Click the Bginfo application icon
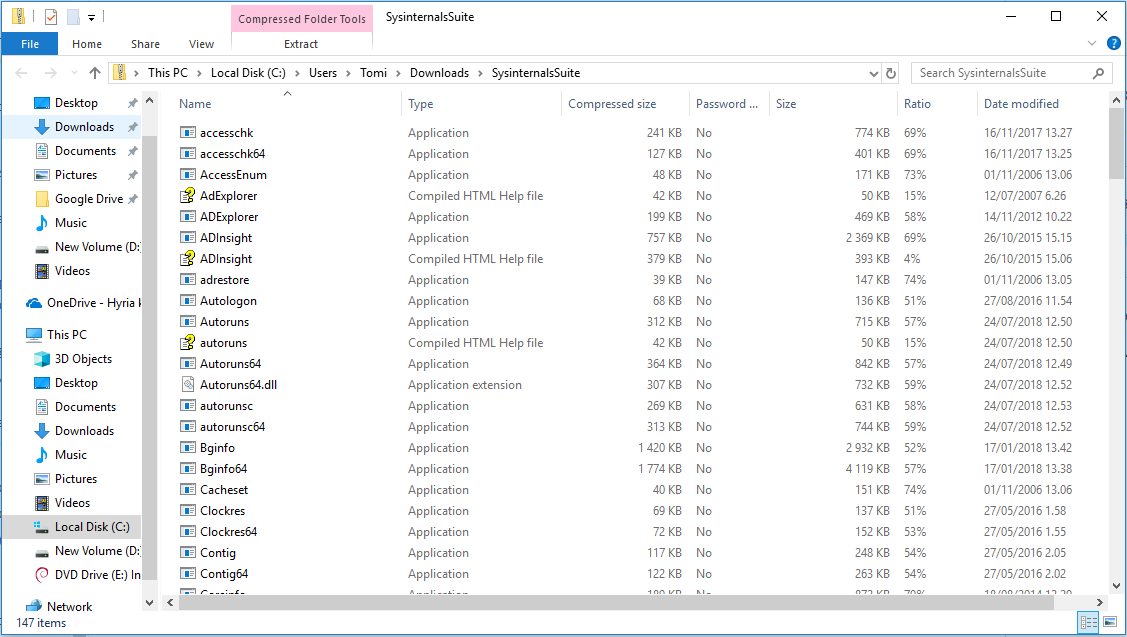The height and width of the screenshot is (637, 1127). click(188, 448)
